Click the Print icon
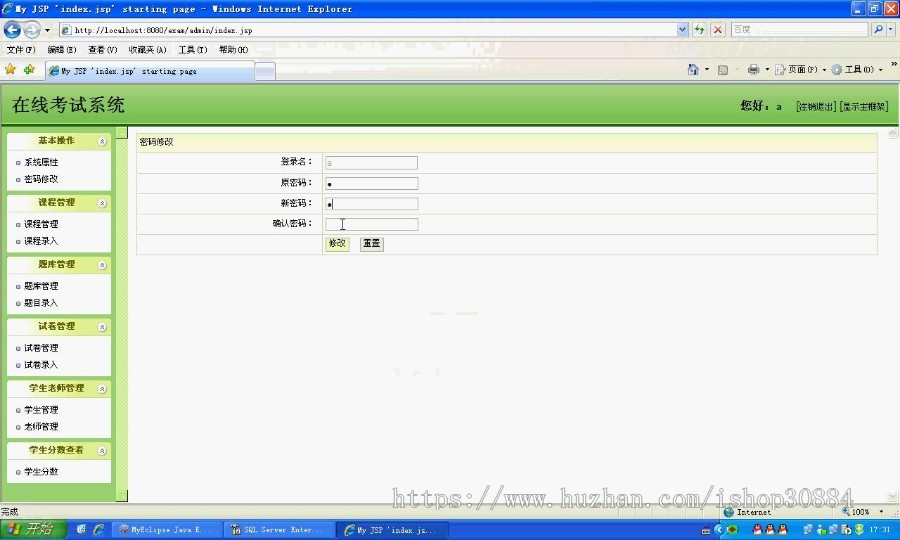The width and height of the screenshot is (900, 540). pyautogui.click(x=753, y=69)
